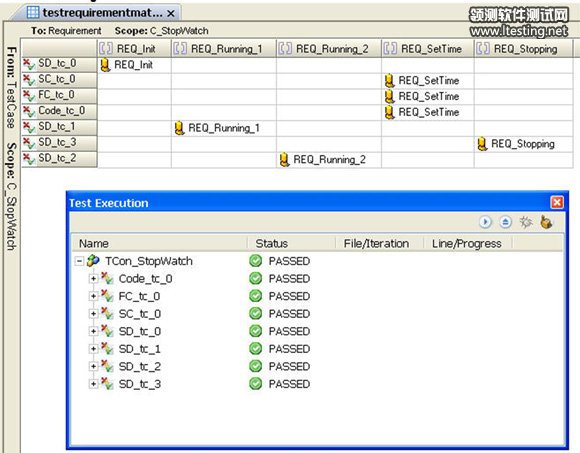Click the REQ_Stopping column header
The width and height of the screenshot is (580, 453).
tap(523, 48)
